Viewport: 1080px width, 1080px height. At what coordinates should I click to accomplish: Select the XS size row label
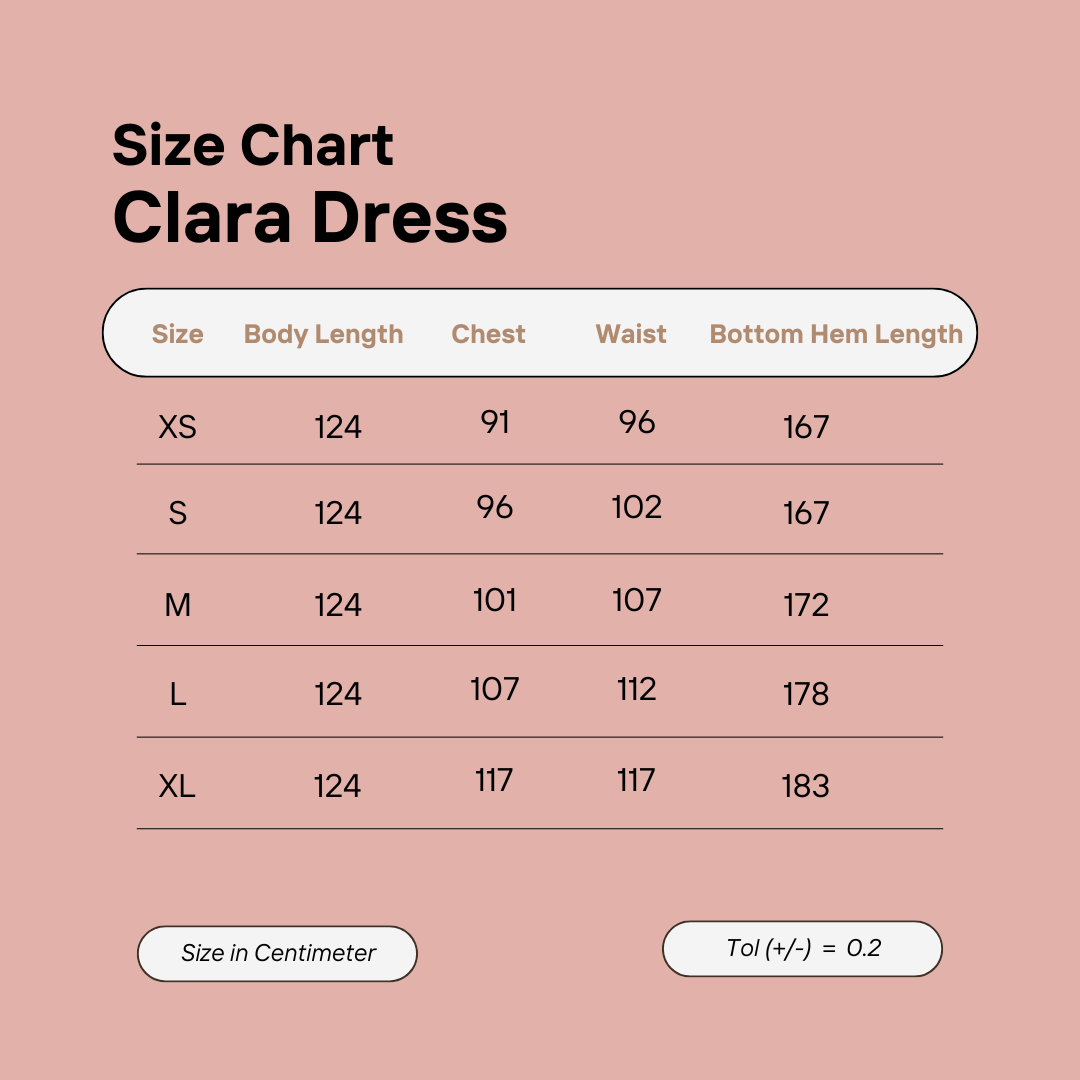(x=177, y=427)
